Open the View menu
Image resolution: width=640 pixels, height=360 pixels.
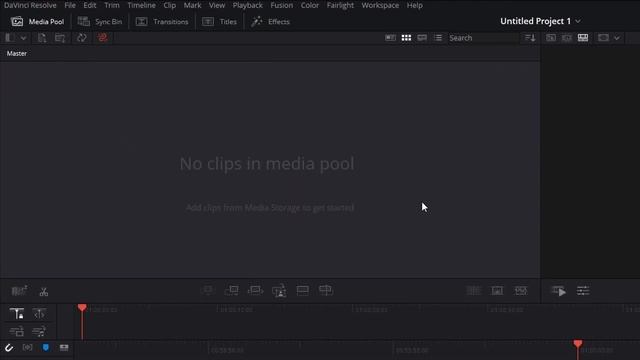(x=217, y=5)
